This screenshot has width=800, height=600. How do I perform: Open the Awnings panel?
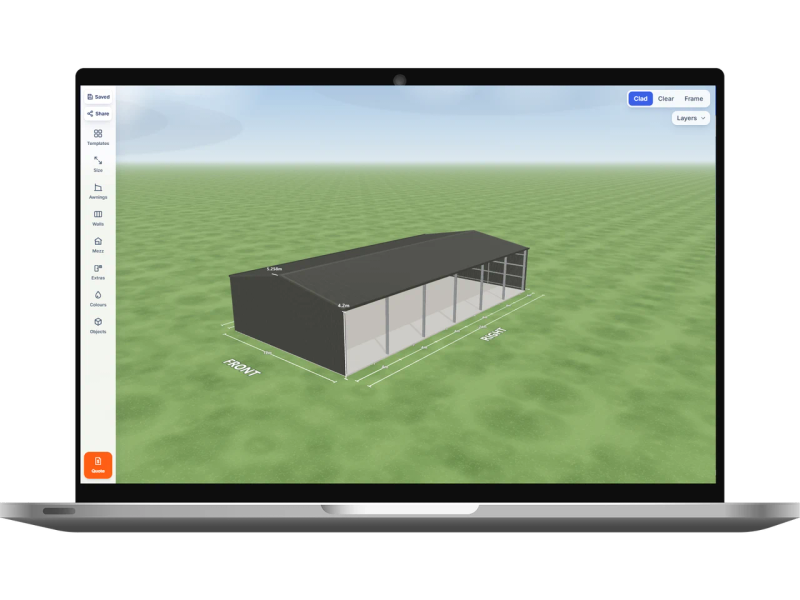point(98,191)
